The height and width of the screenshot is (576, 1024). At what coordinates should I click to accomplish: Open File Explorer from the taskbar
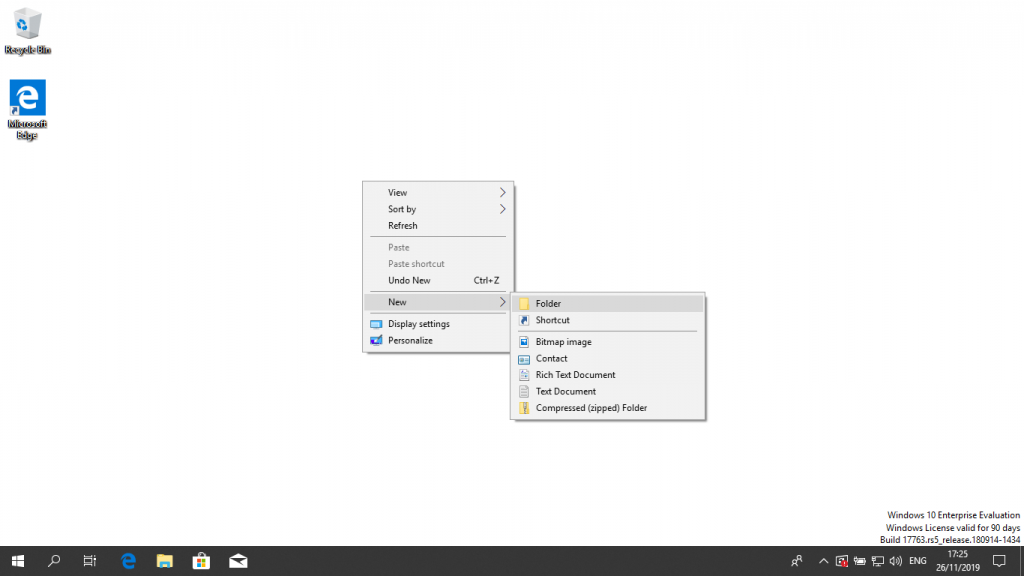165,561
